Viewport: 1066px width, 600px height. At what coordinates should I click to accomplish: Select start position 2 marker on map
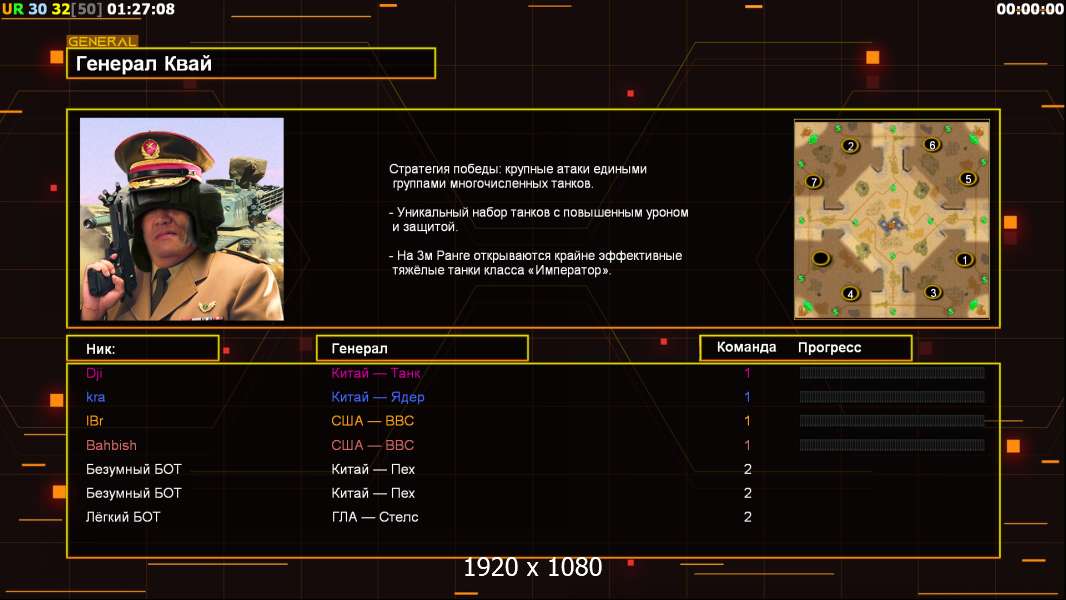click(x=850, y=146)
